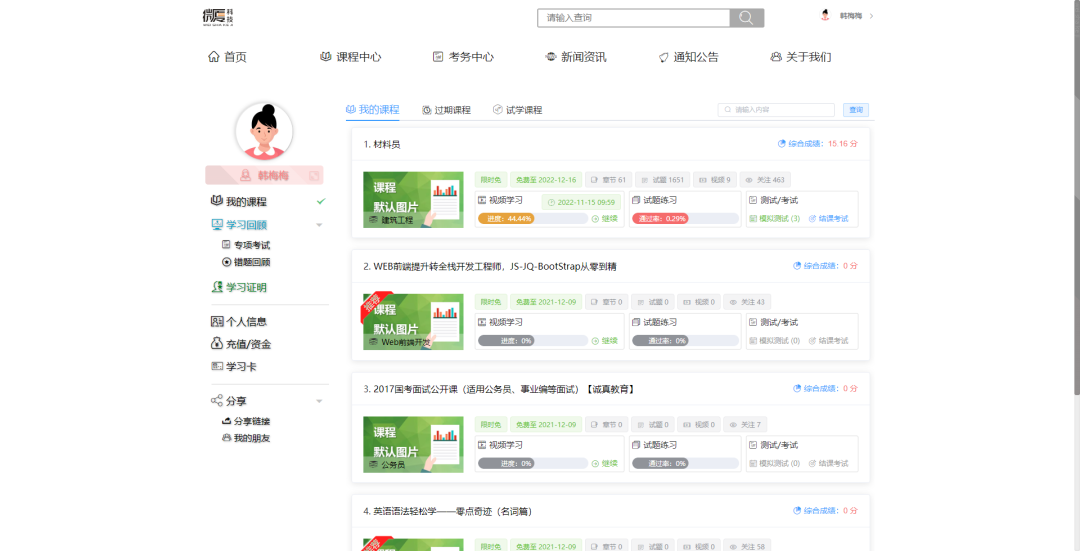Switch to 试学课程 tab

(517, 110)
